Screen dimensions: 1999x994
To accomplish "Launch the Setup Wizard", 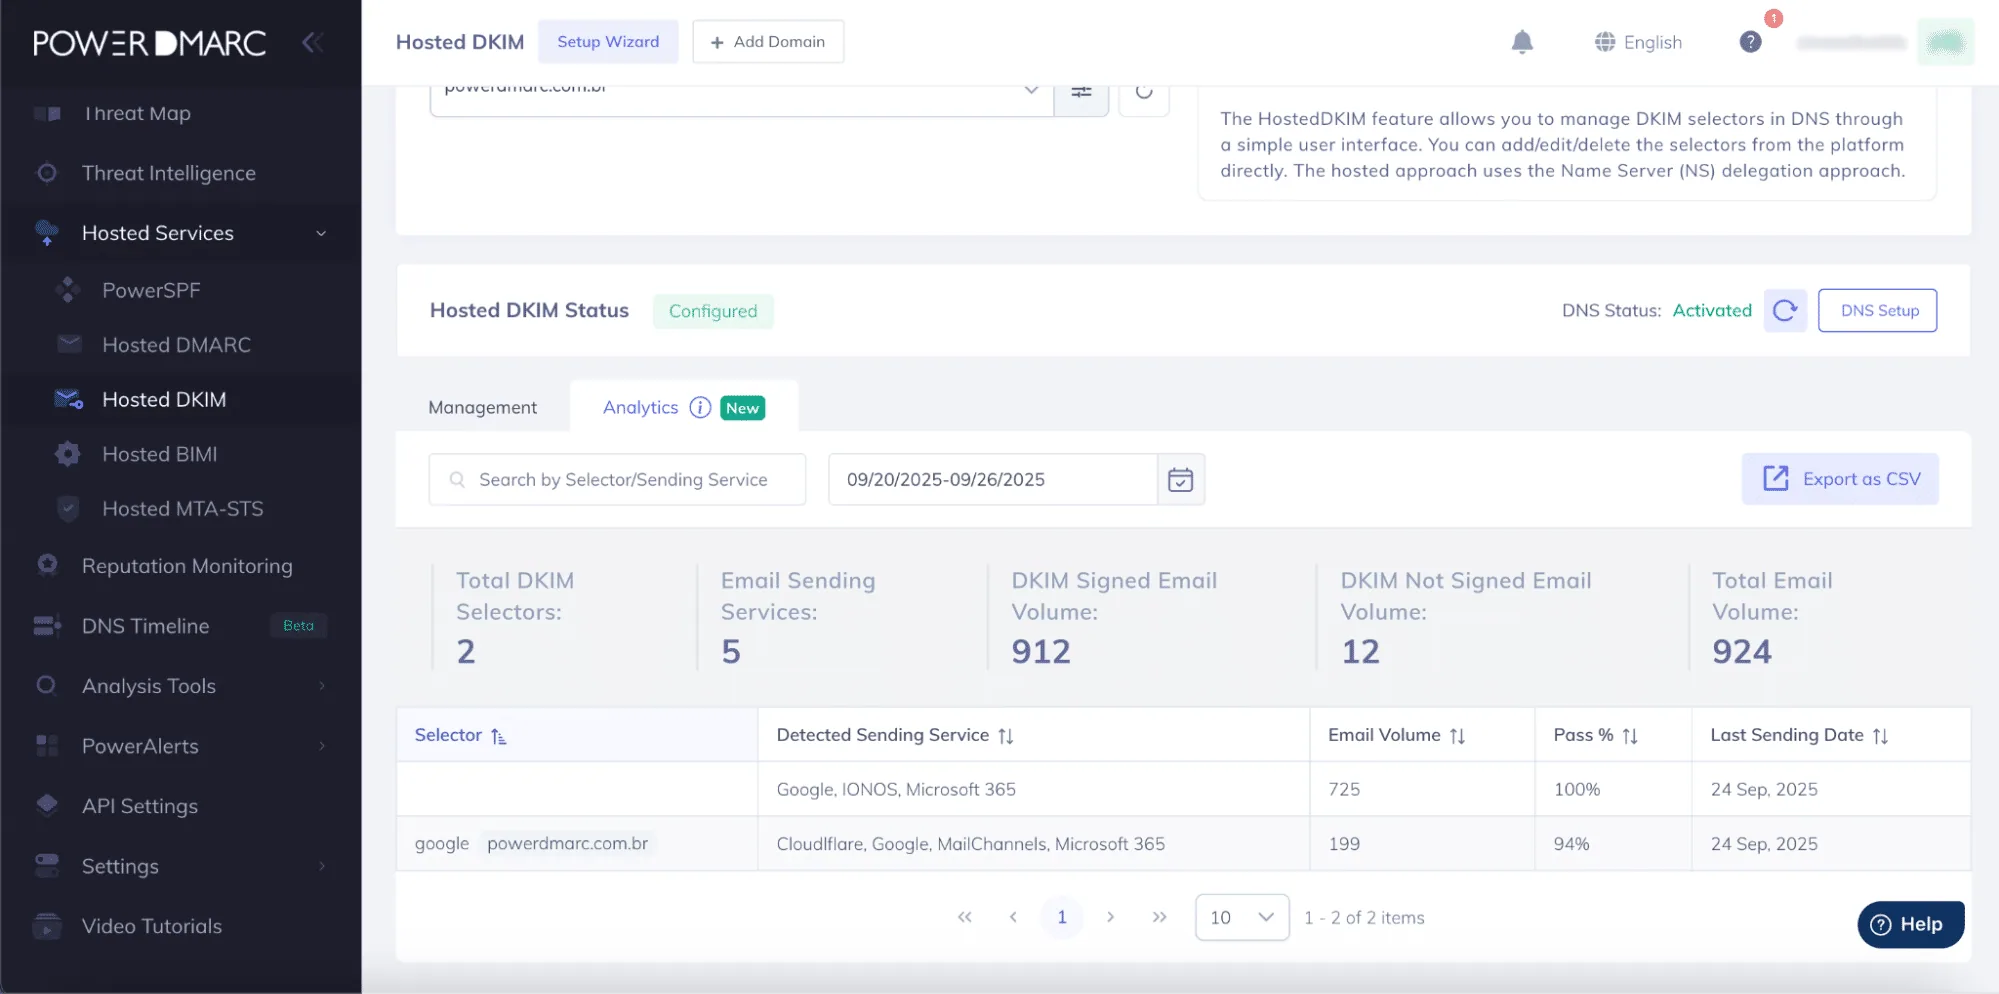I will coord(608,42).
